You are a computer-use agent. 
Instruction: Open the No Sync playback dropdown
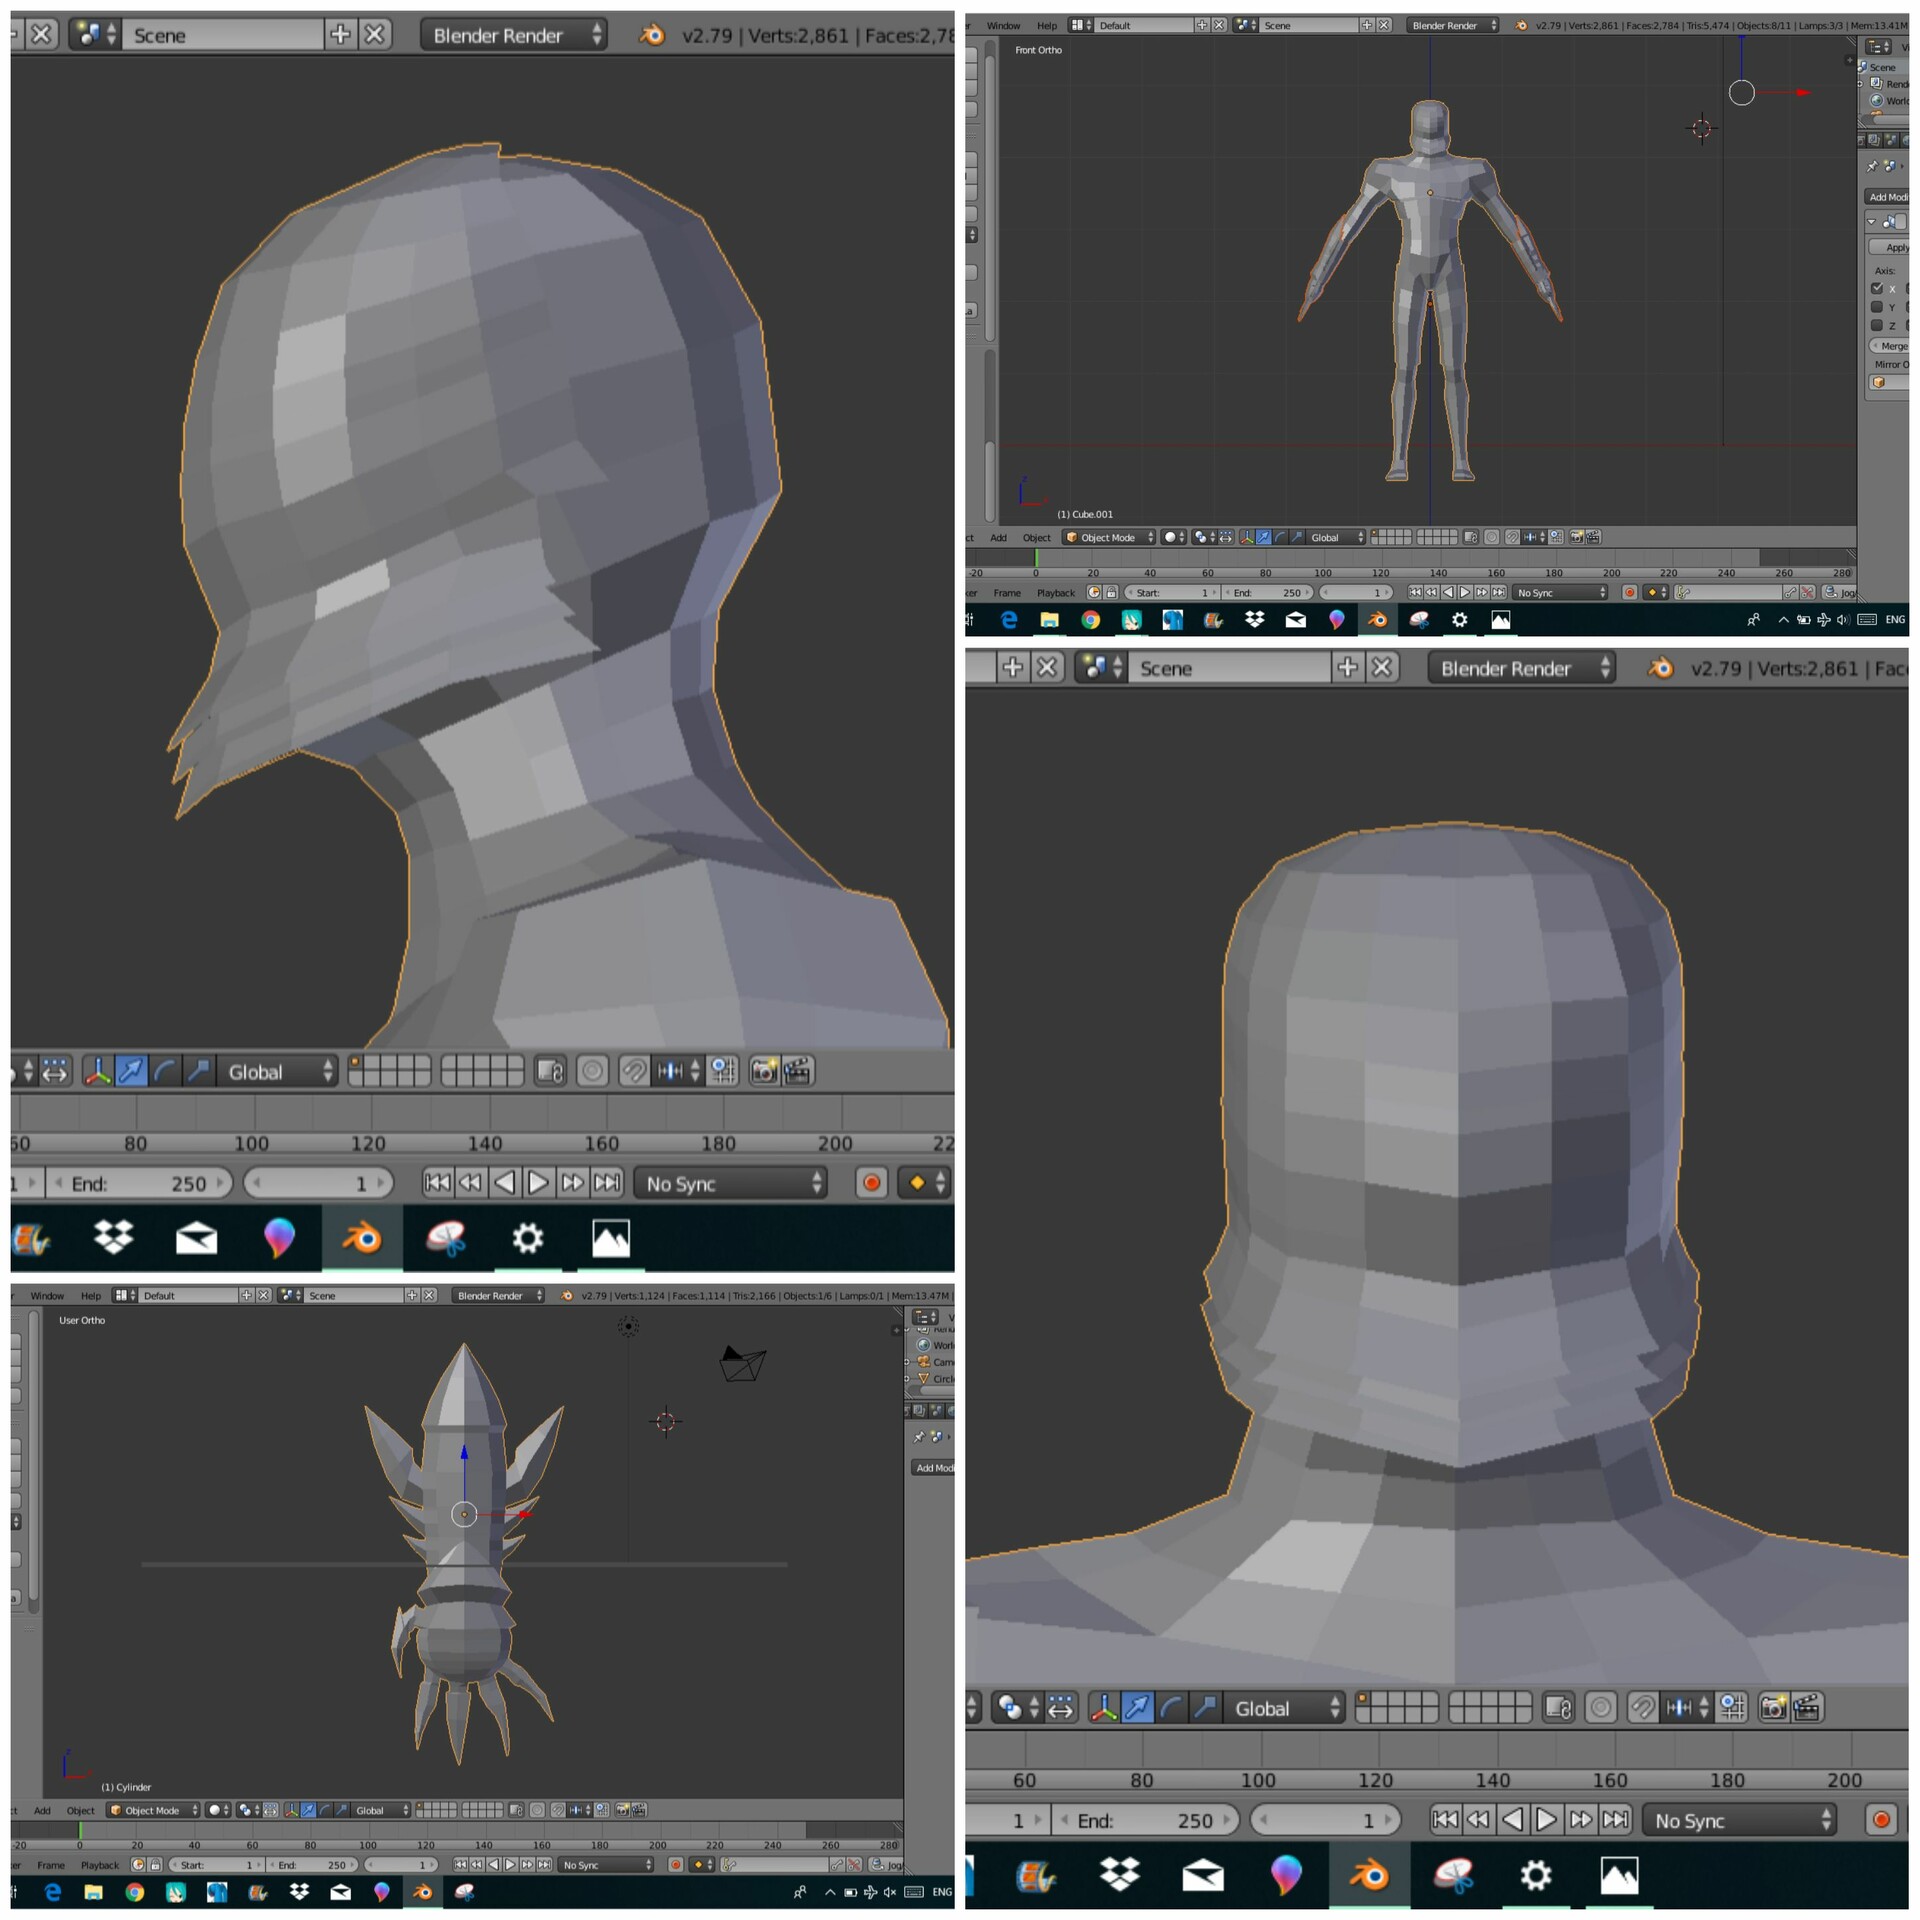pyautogui.click(x=729, y=1183)
